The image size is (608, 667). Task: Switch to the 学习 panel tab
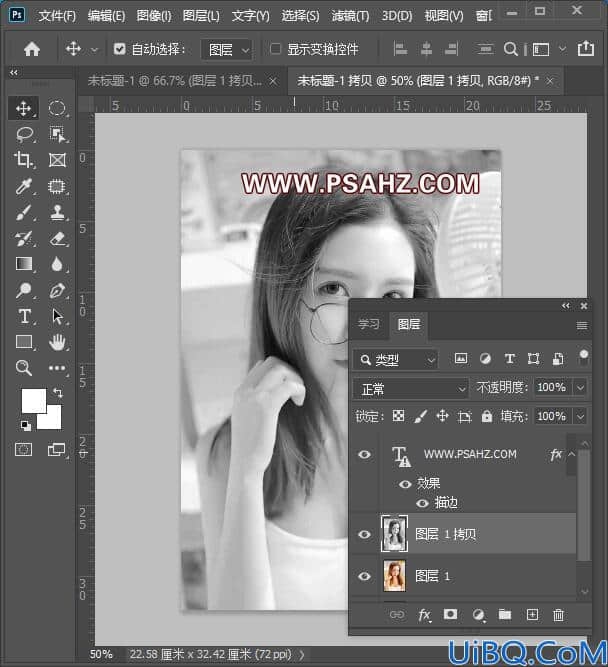coord(368,324)
